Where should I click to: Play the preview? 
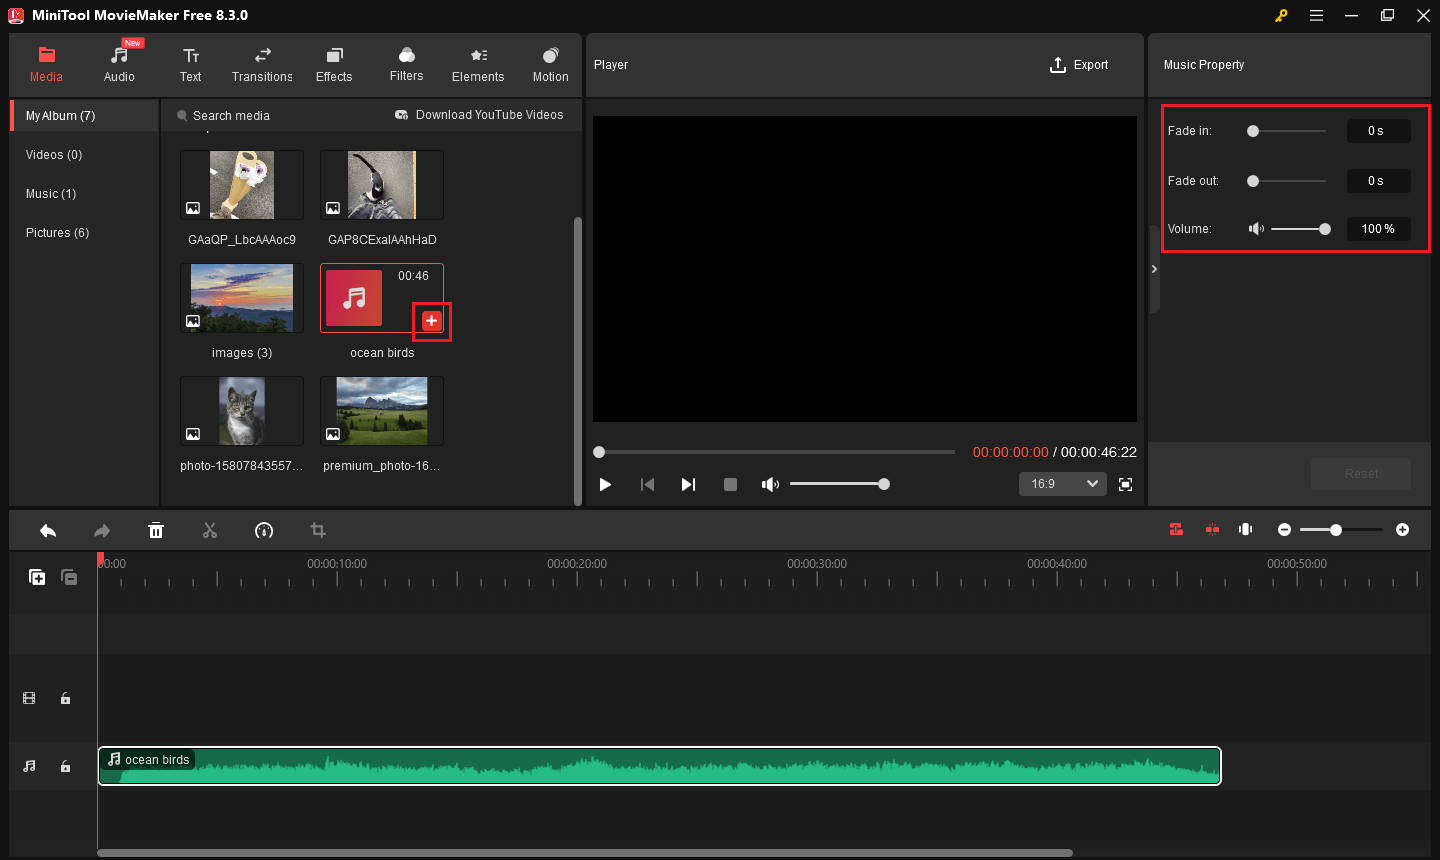(x=605, y=484)
